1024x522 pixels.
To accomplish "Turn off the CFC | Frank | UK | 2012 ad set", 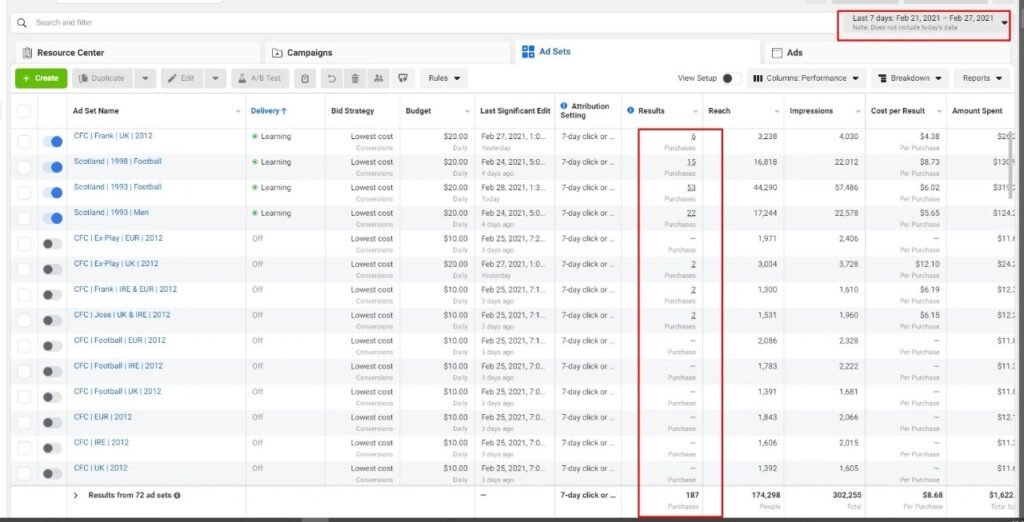I will point(53,142).
